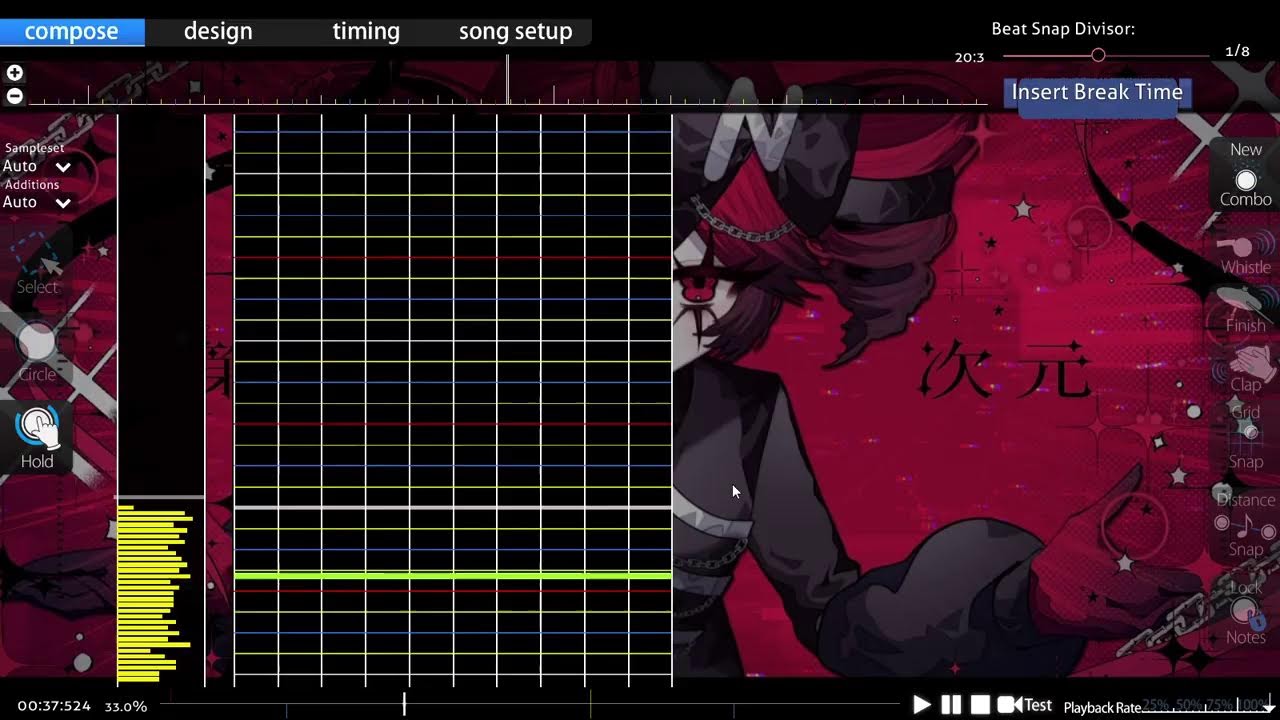The image size is (1280, 720).
Task: Switch to the compose tab
Action: click(72, 32)
